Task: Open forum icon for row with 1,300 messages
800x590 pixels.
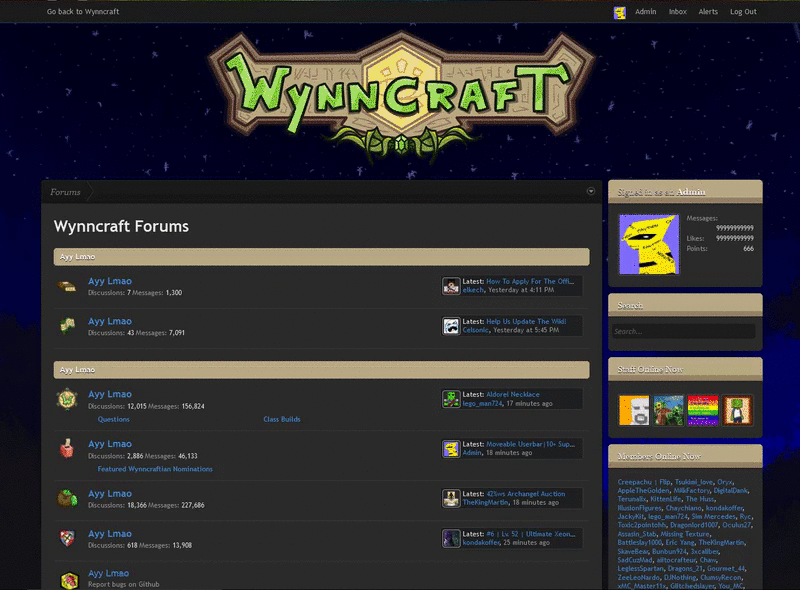Action: coord(67,287)
